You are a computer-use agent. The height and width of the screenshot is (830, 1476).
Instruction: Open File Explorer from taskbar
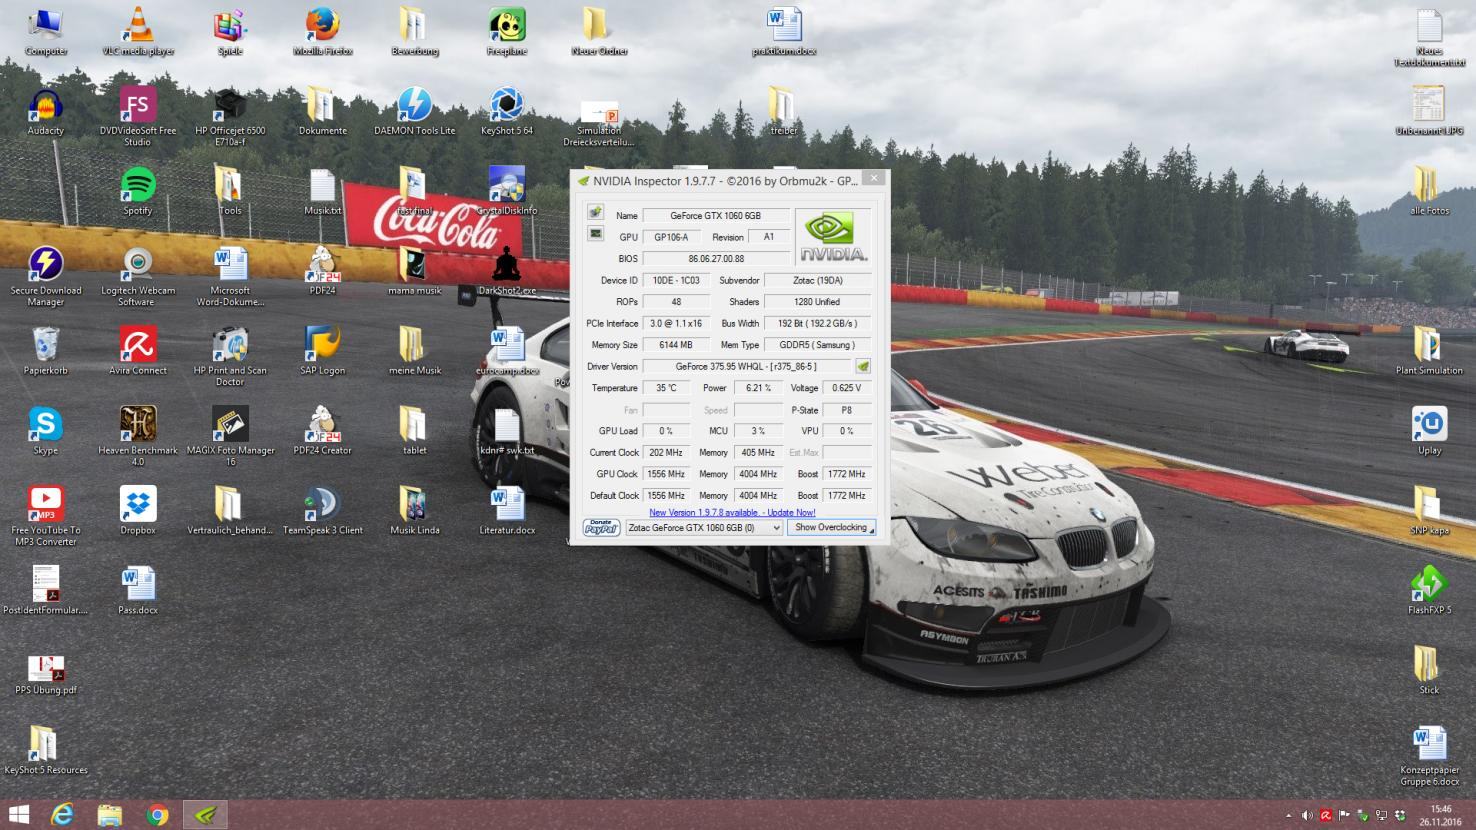click(109, 815)
